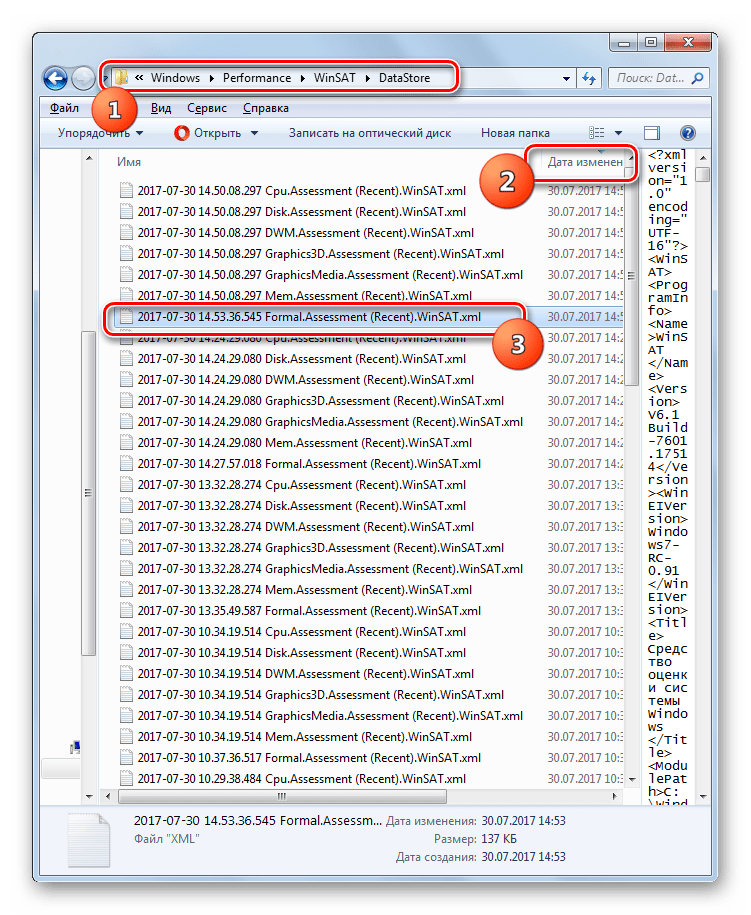Click the file icon of 13.35.49.587 Formal.Assessment
This screenshot has width=751, height=915.
(126, 611)
